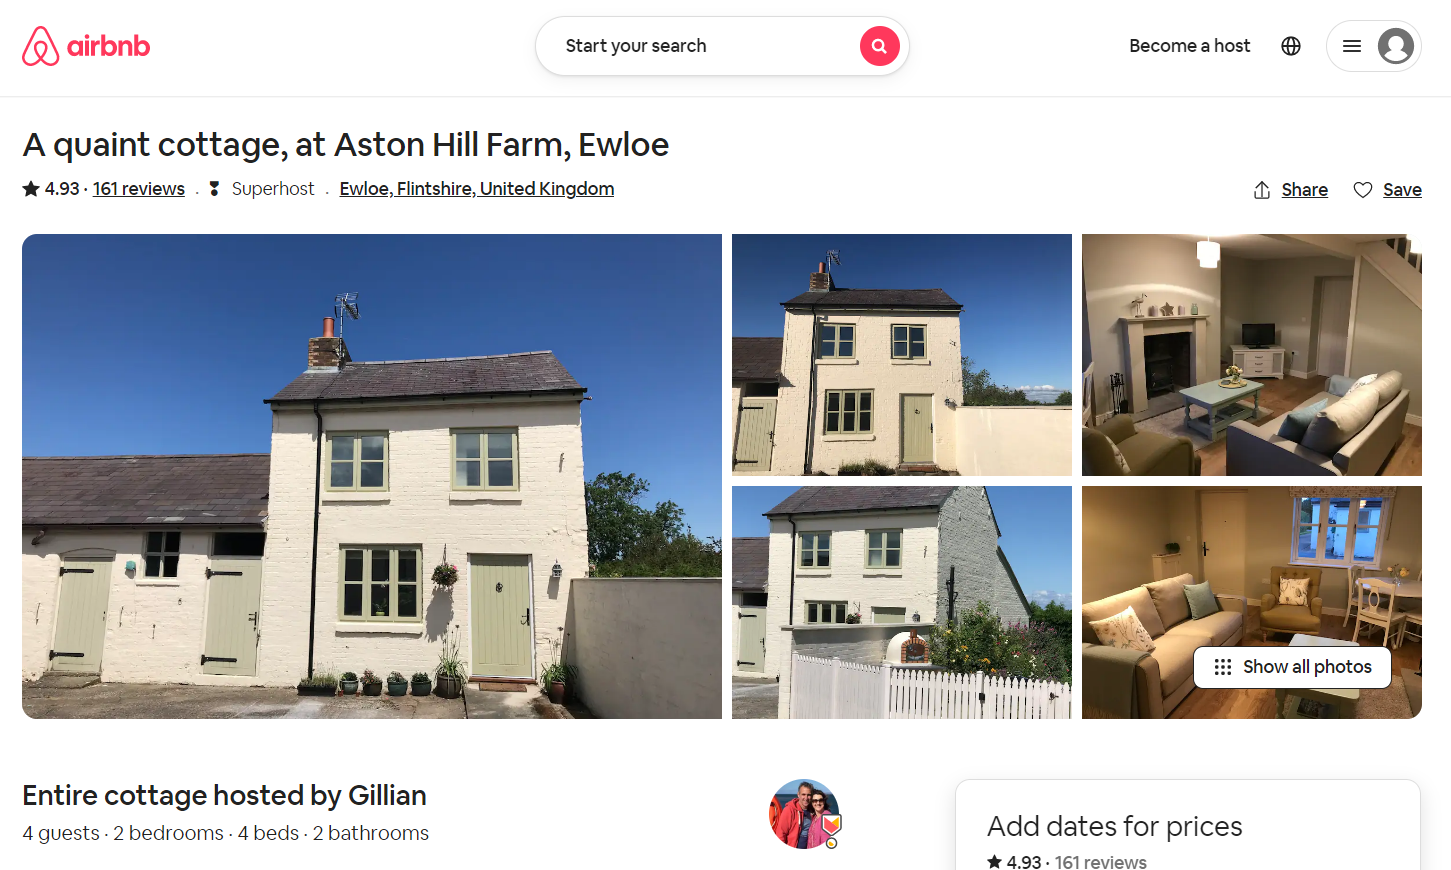Click the Share link text
This screenshot has width=1451, height=870.
click(1305, 190)
